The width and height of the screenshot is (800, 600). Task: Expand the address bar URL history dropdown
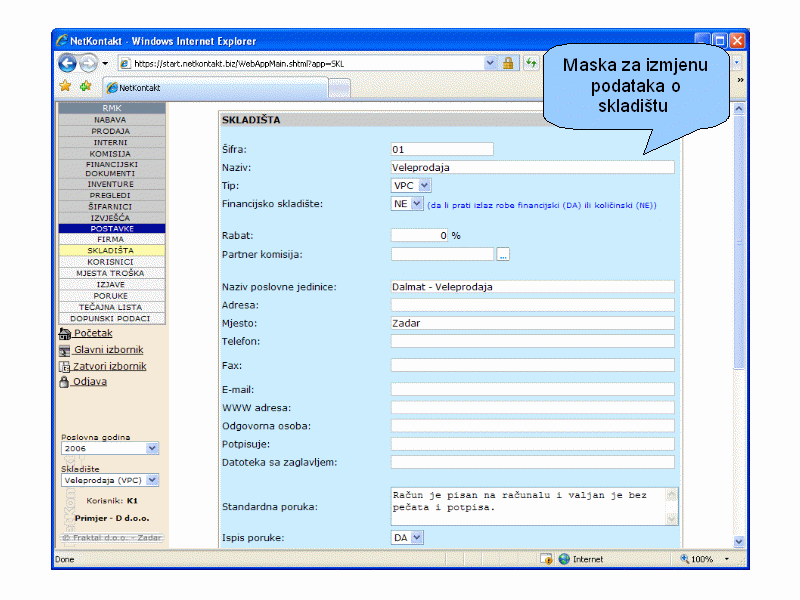point(490,63)
